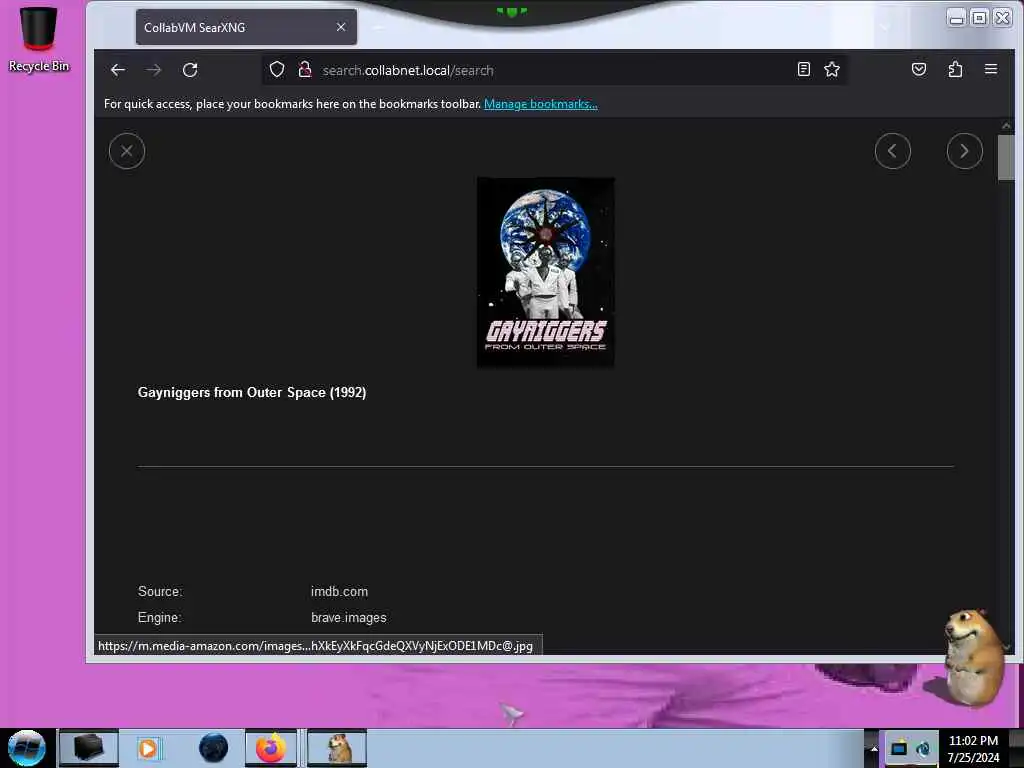Click the tray icon beside the clock
1024x768 pixels.
click(x=923, y=748)
